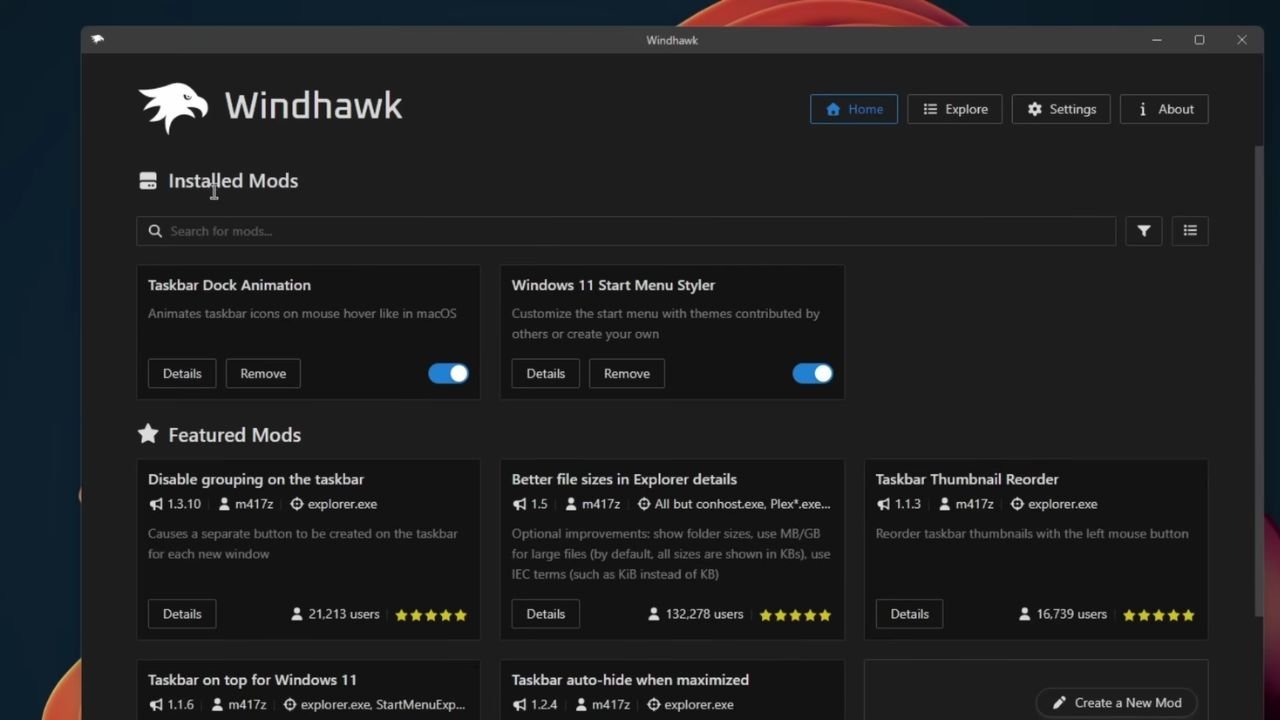Remove the Windows 11 Start Menu Styler mod
The height and width of the screenshot is (720, 1280).
click(x=626, y=373)
